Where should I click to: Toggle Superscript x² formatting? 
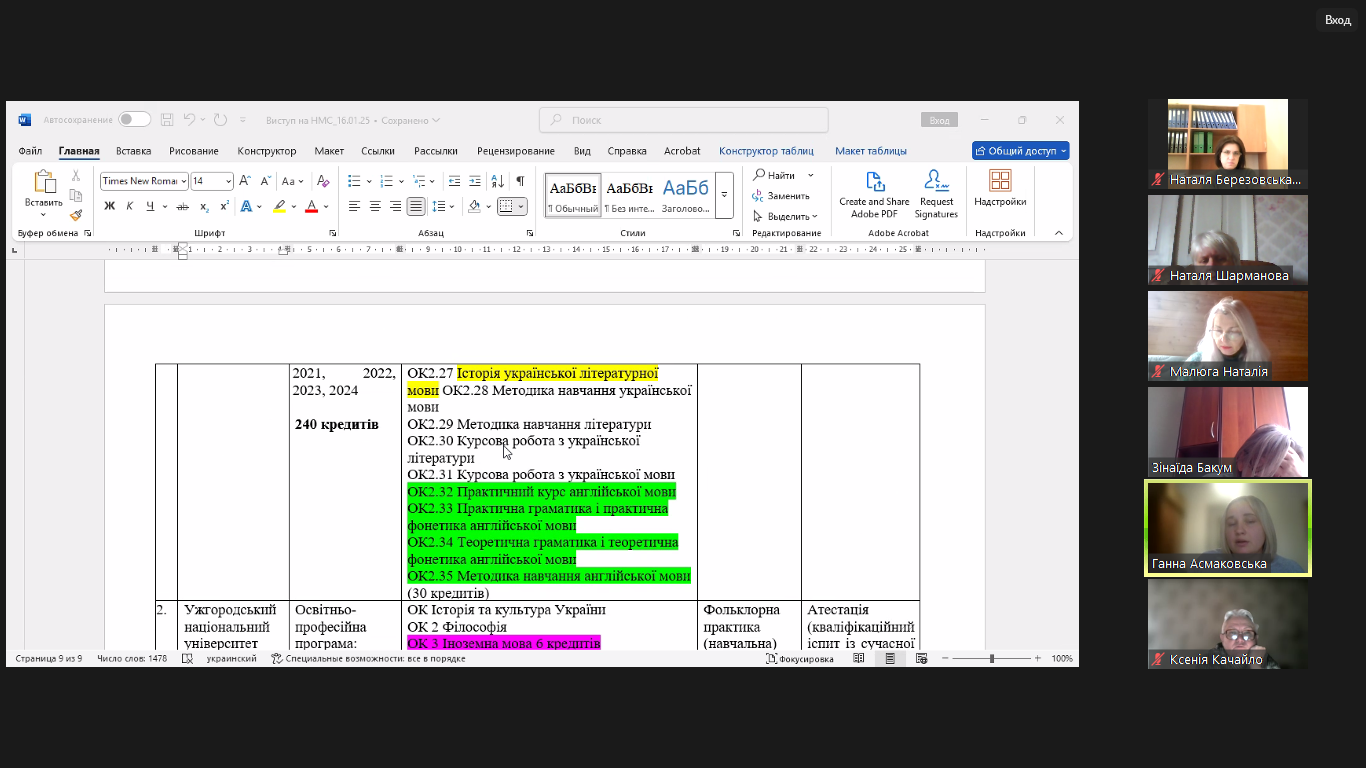(224, 206)
